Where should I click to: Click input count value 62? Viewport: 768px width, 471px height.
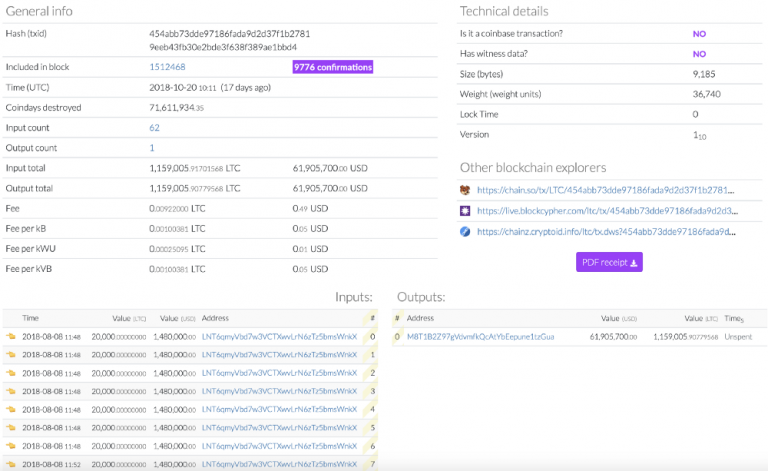click(x=154, y=128)
